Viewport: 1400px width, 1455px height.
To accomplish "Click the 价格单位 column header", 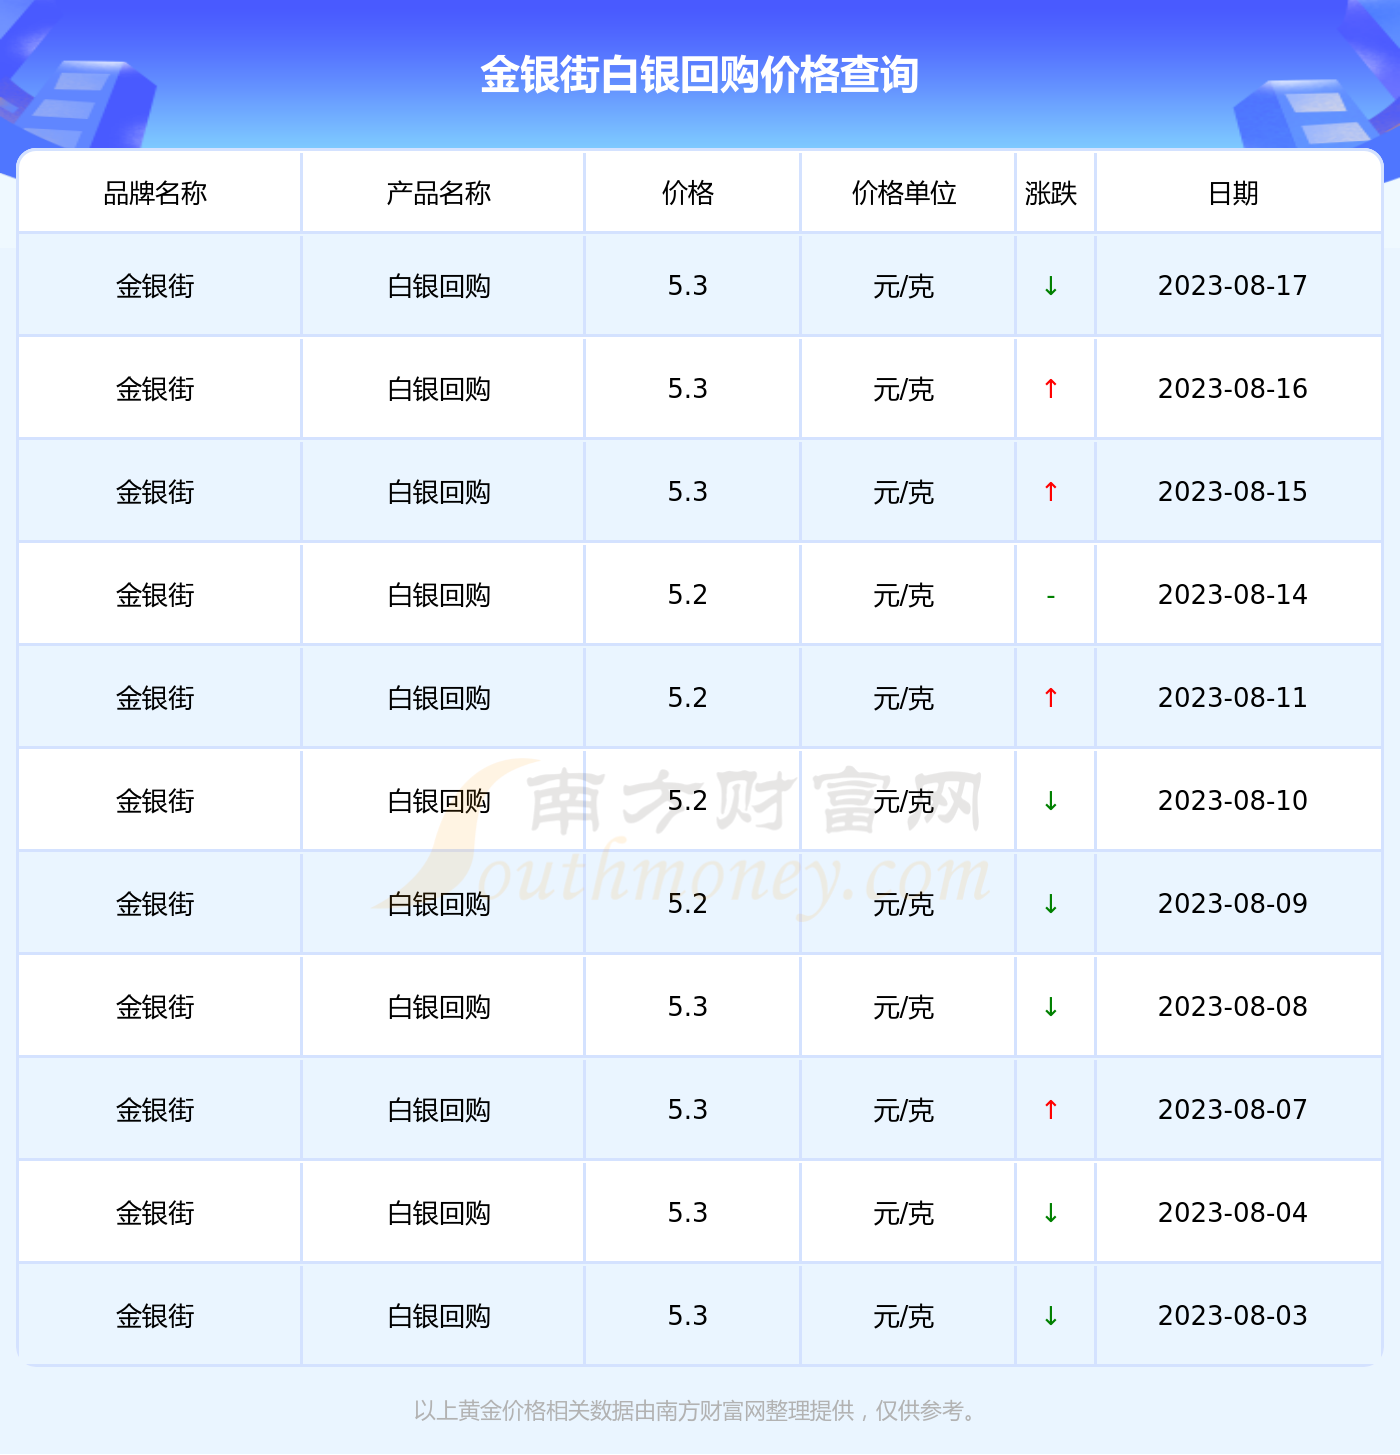I will point(904,193).
